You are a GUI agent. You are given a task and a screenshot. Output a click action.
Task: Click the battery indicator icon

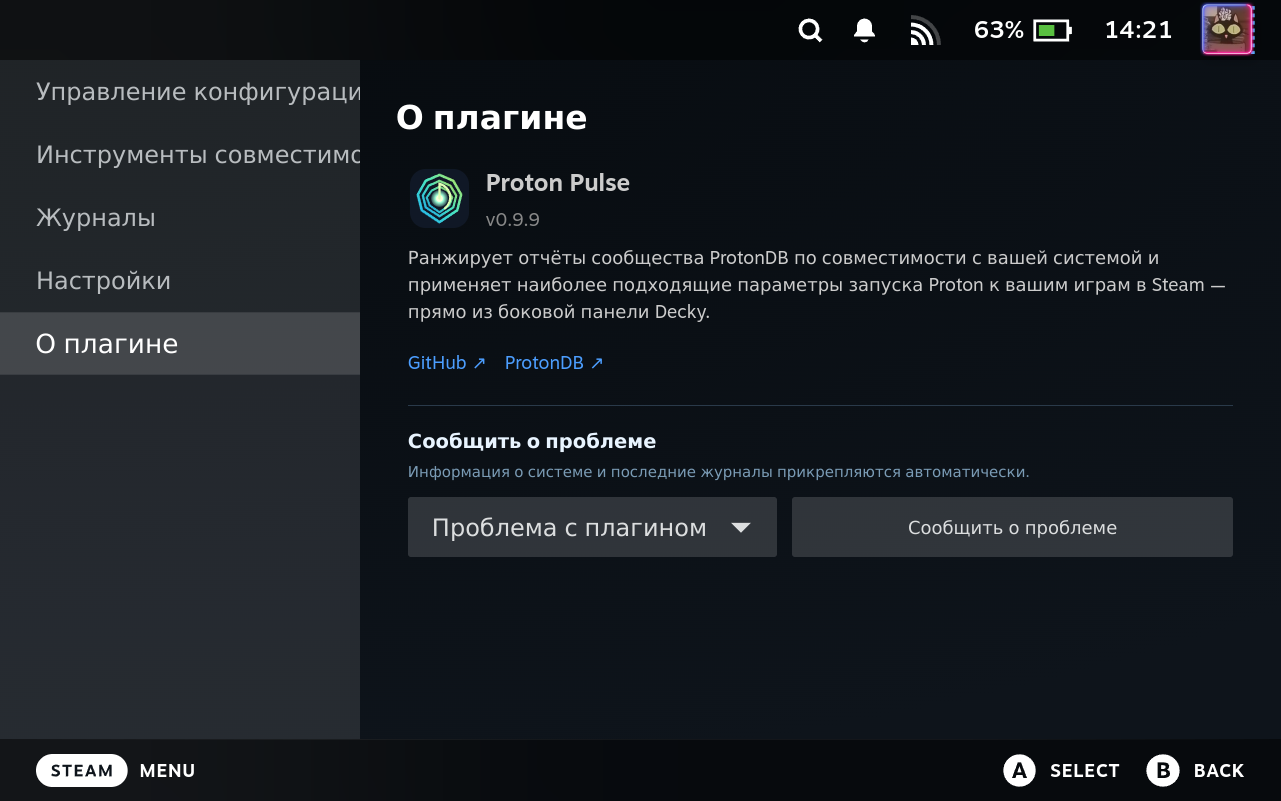tap(1052, 31)
